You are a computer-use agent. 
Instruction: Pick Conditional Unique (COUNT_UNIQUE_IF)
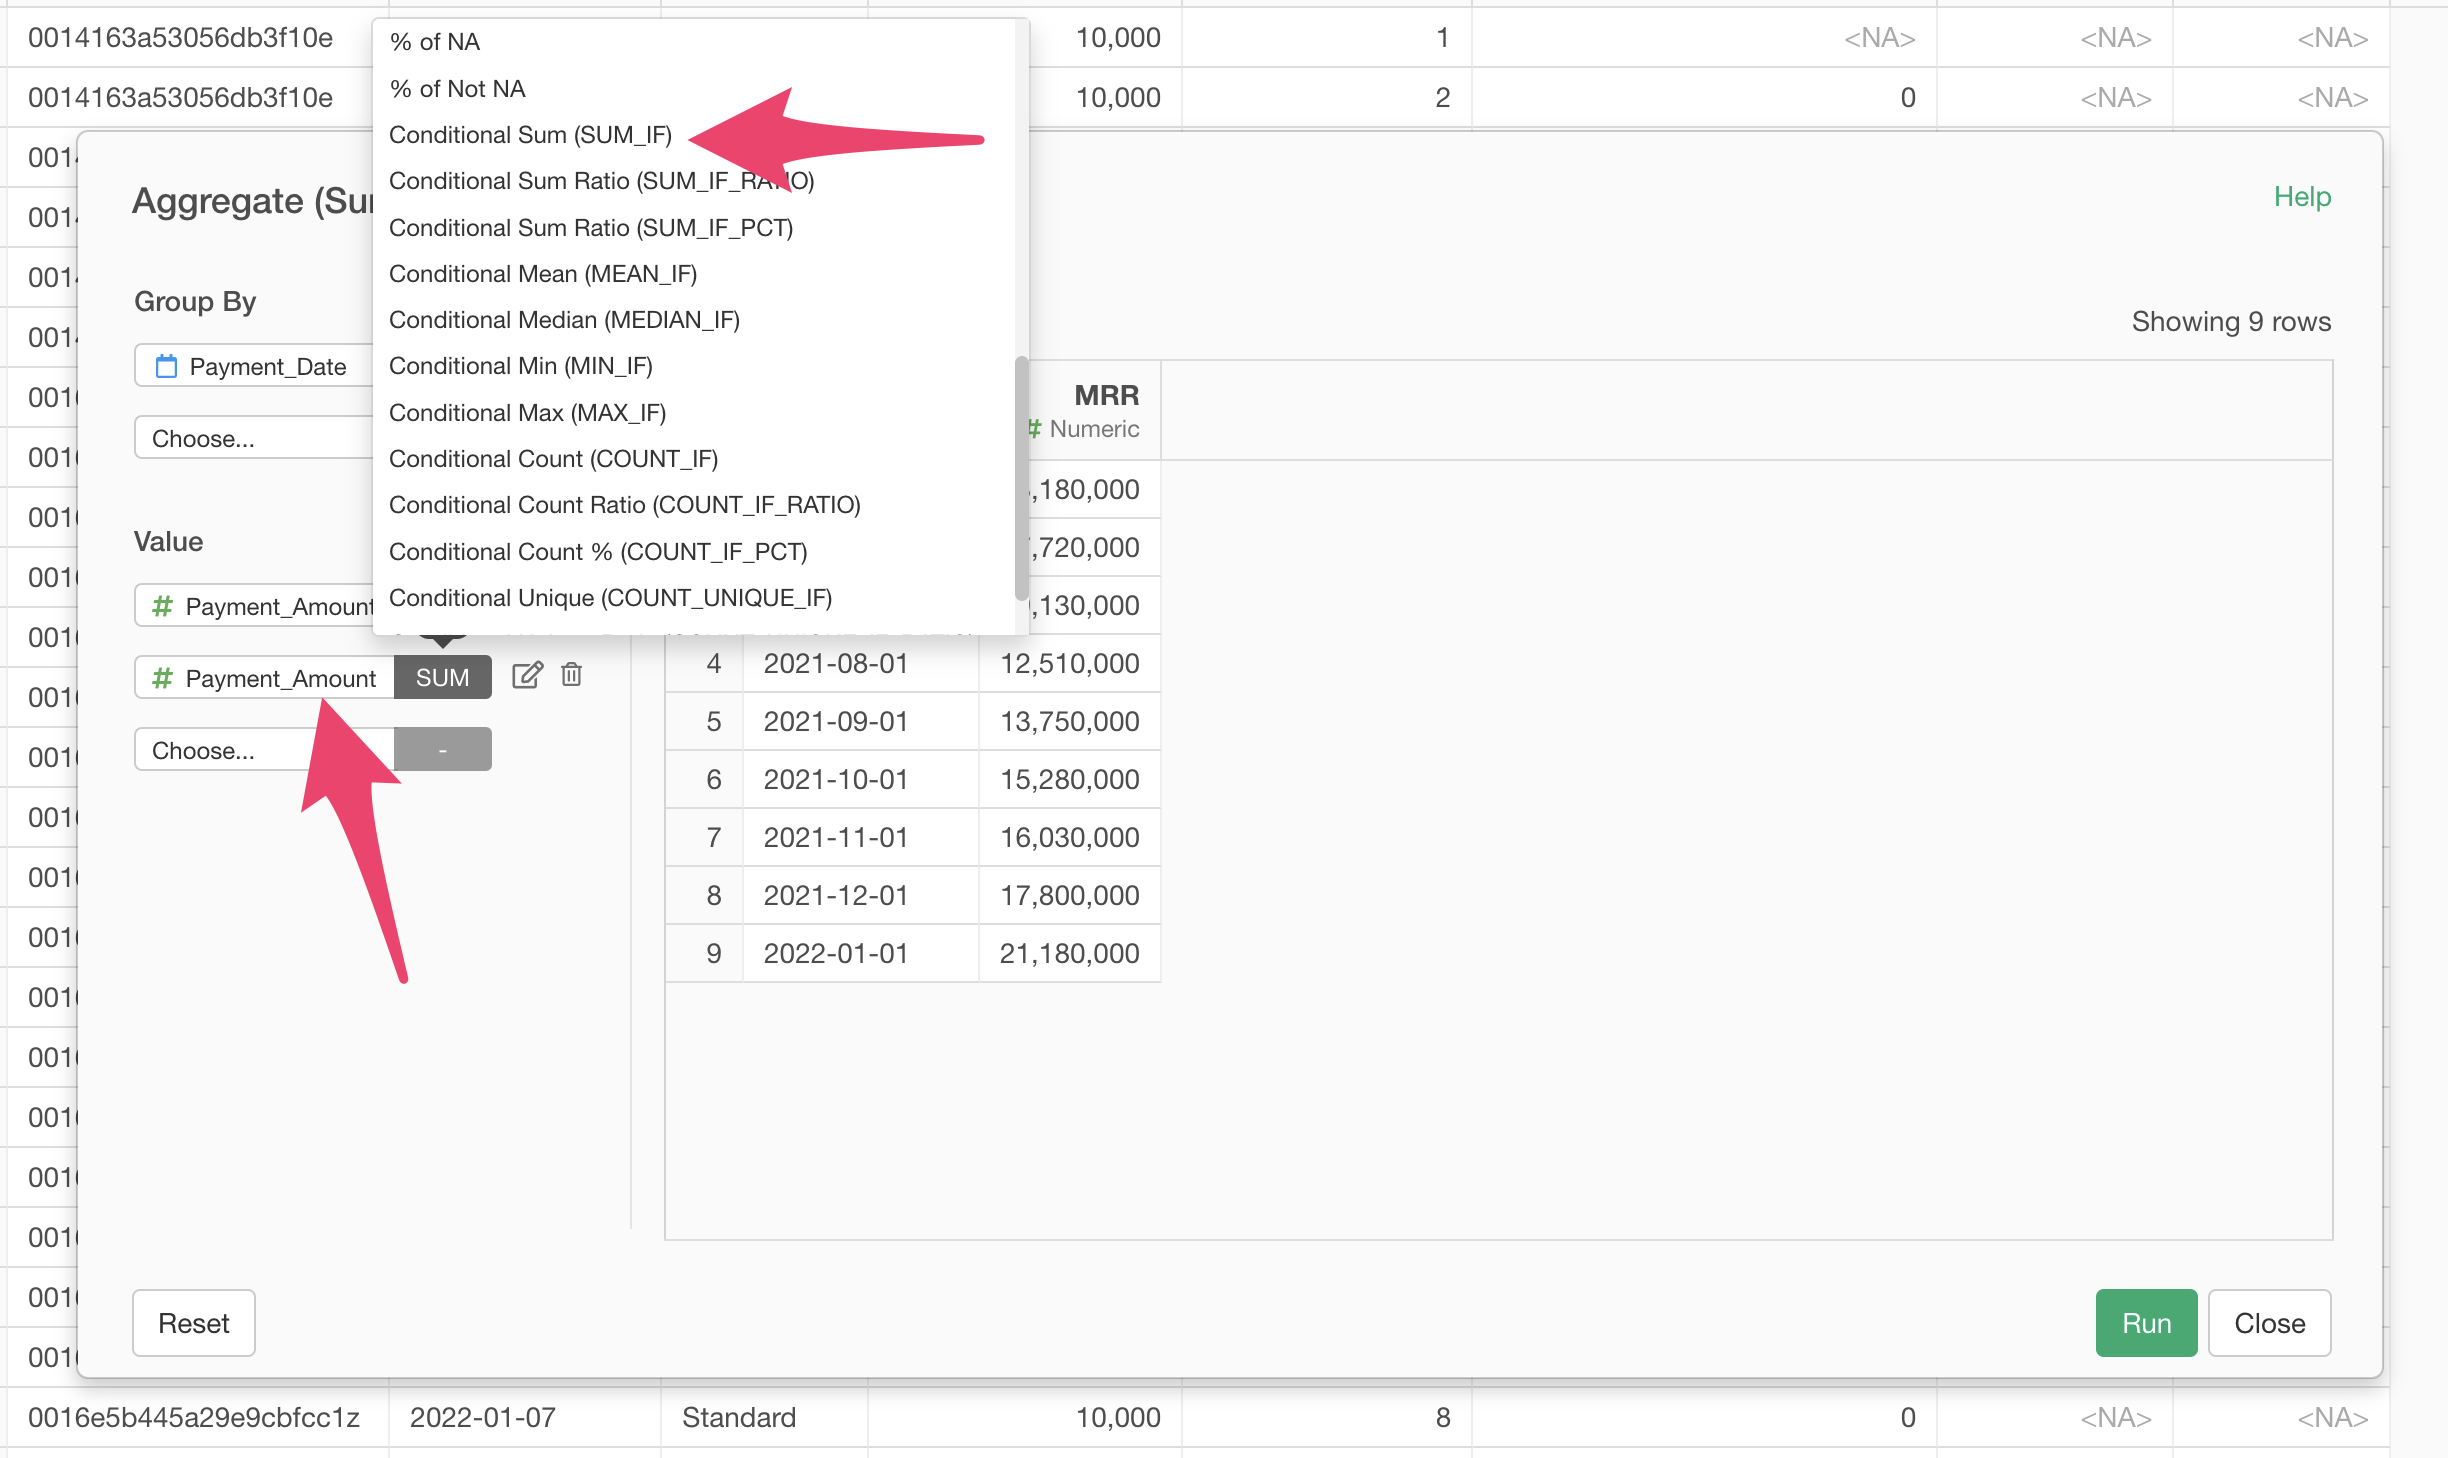click(x=610, y=598)
